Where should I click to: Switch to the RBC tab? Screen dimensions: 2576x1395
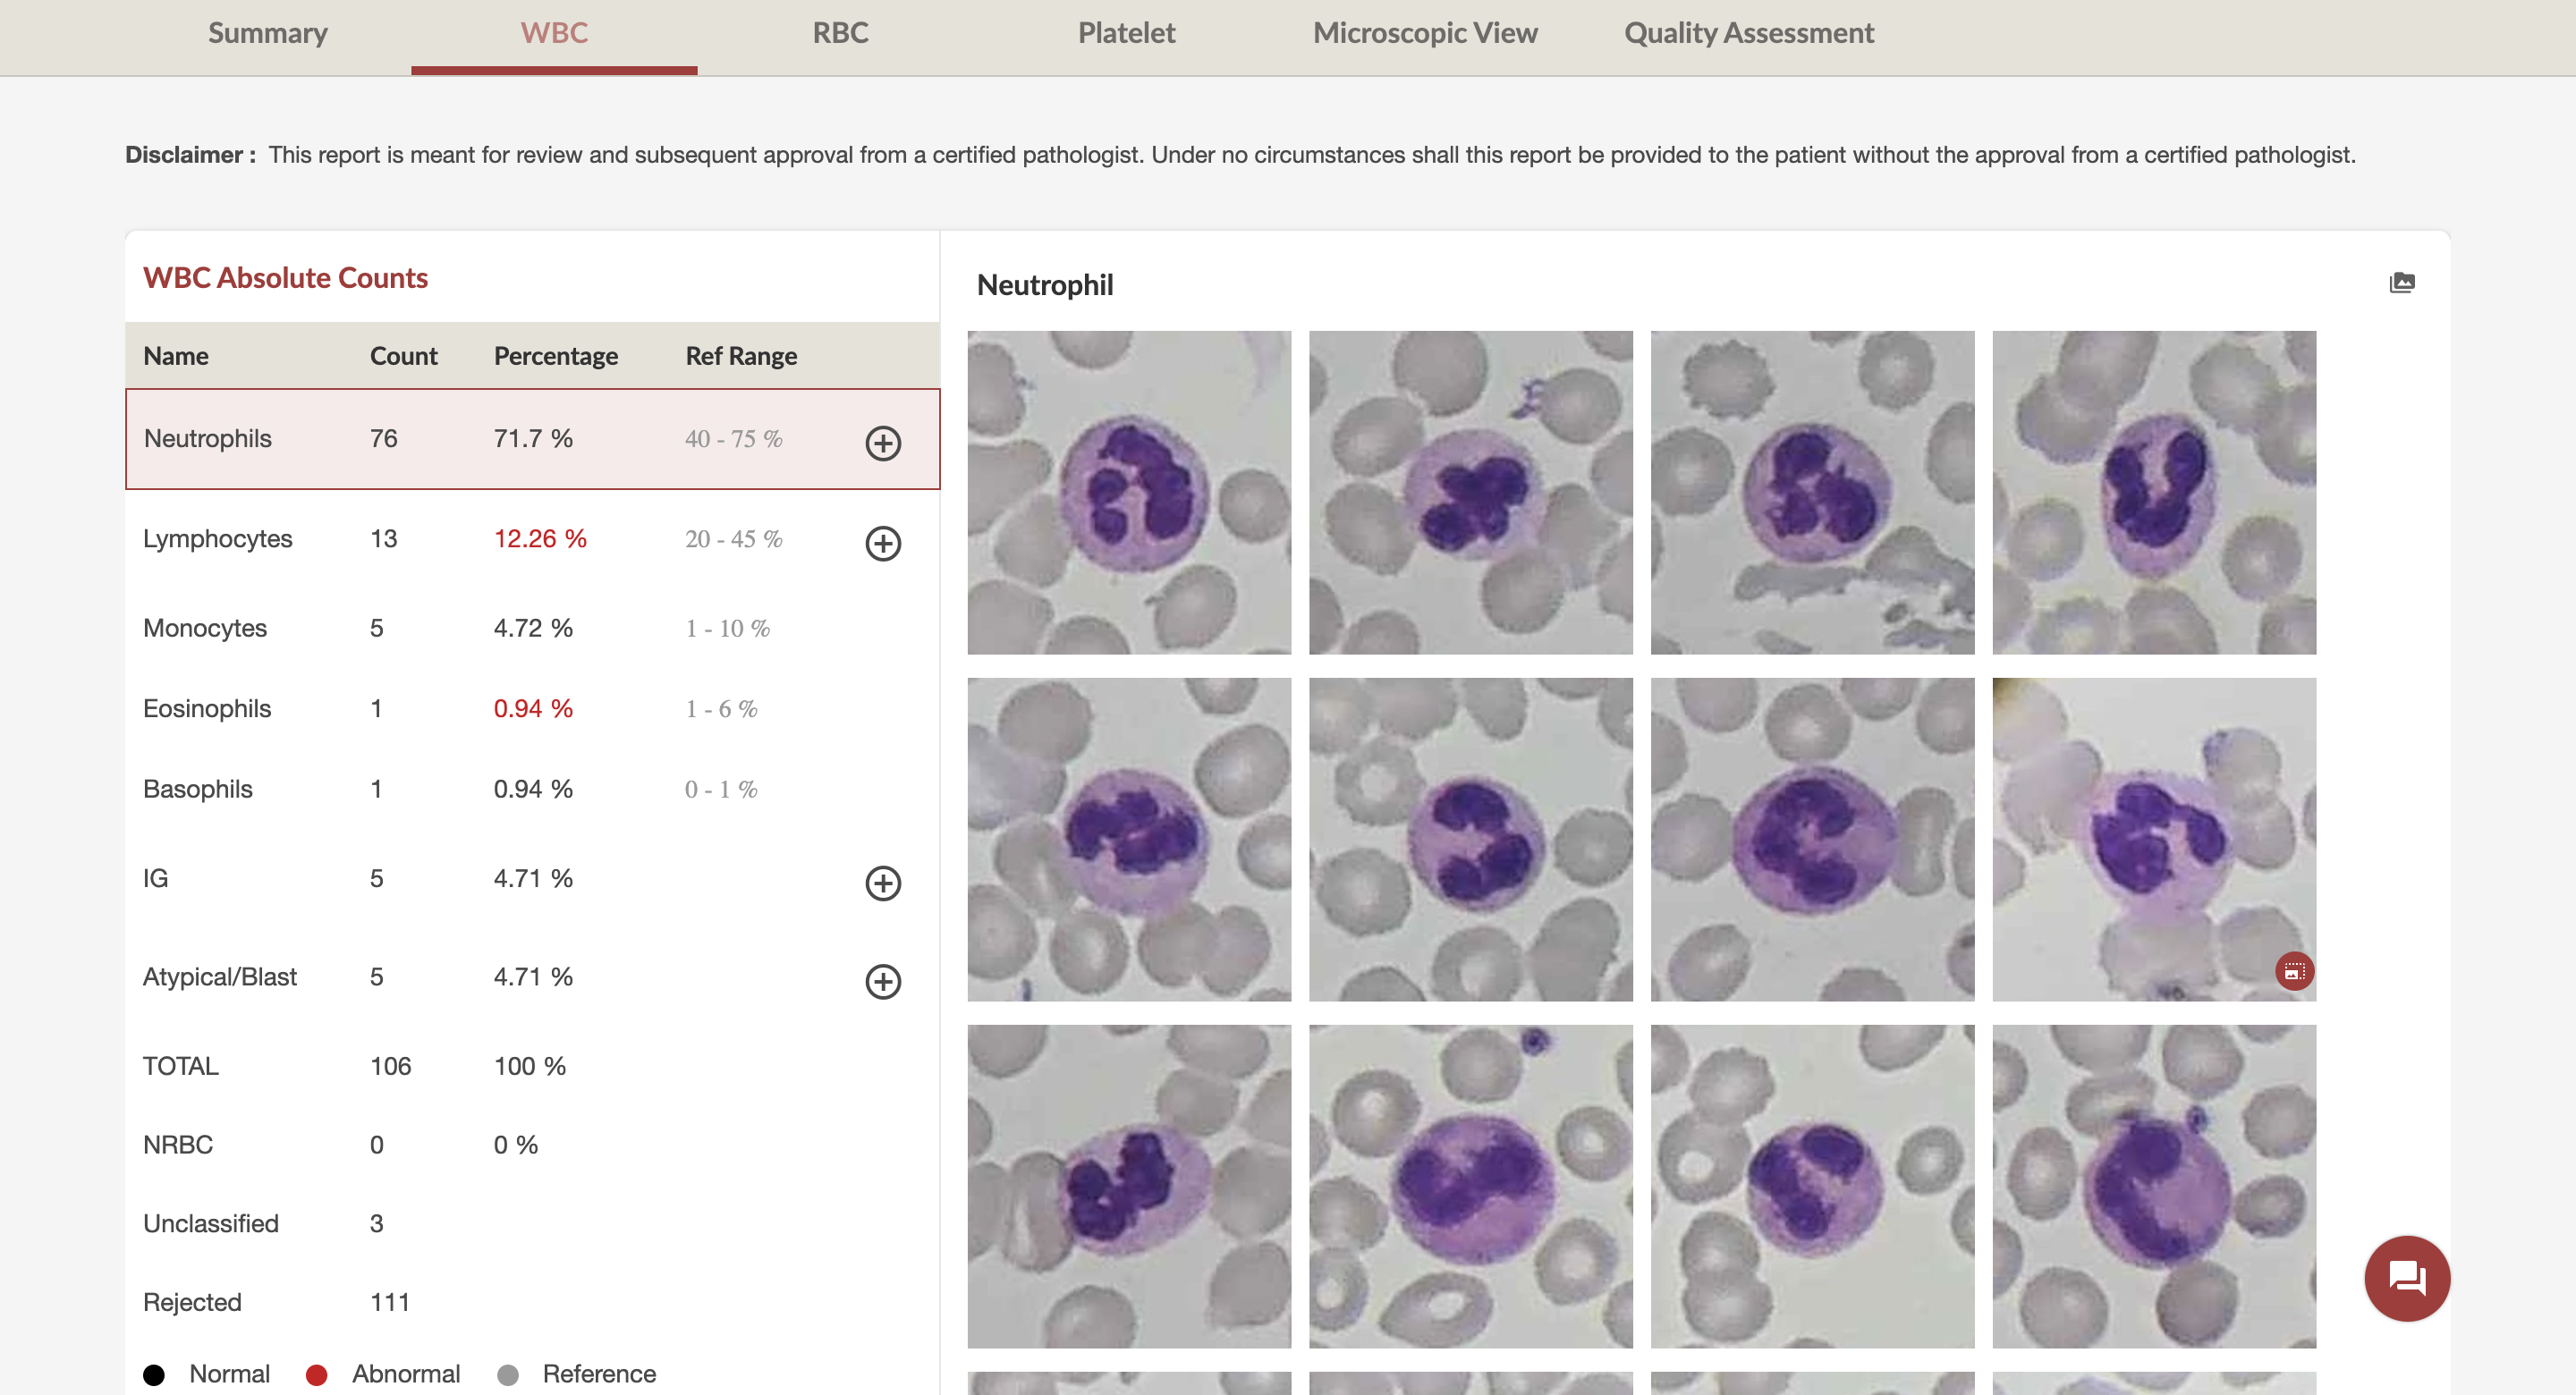click(840, 33)
